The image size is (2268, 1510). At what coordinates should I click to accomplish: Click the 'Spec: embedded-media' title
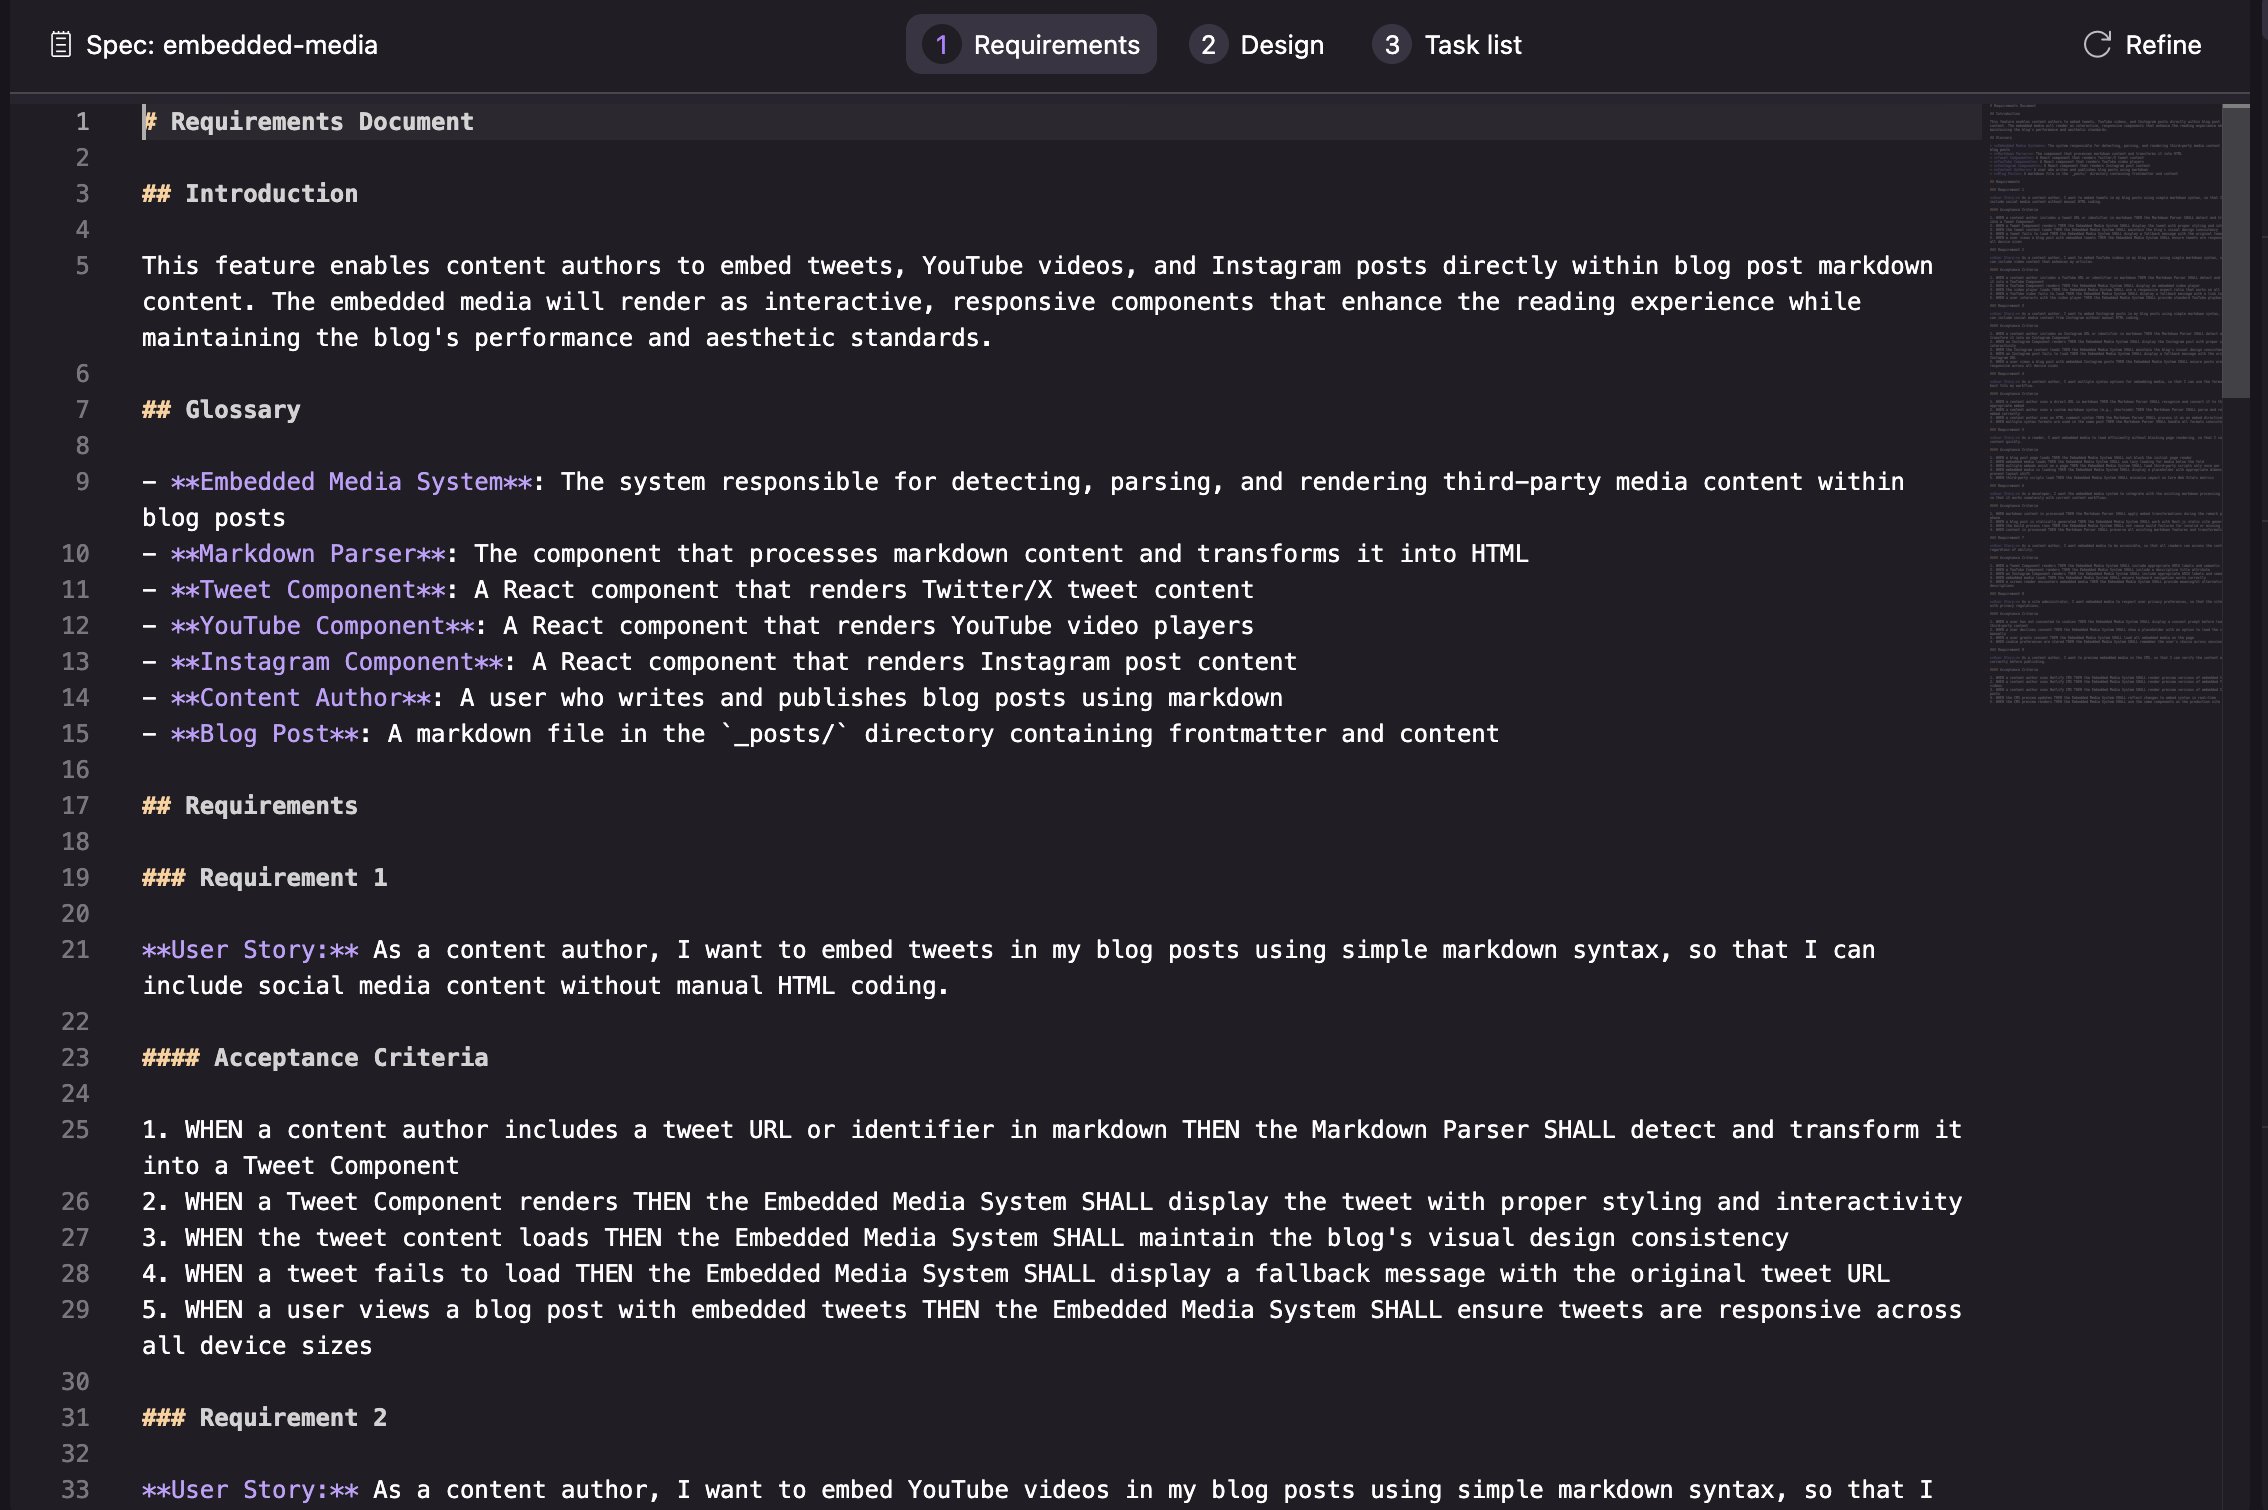(x=231, y=45)
